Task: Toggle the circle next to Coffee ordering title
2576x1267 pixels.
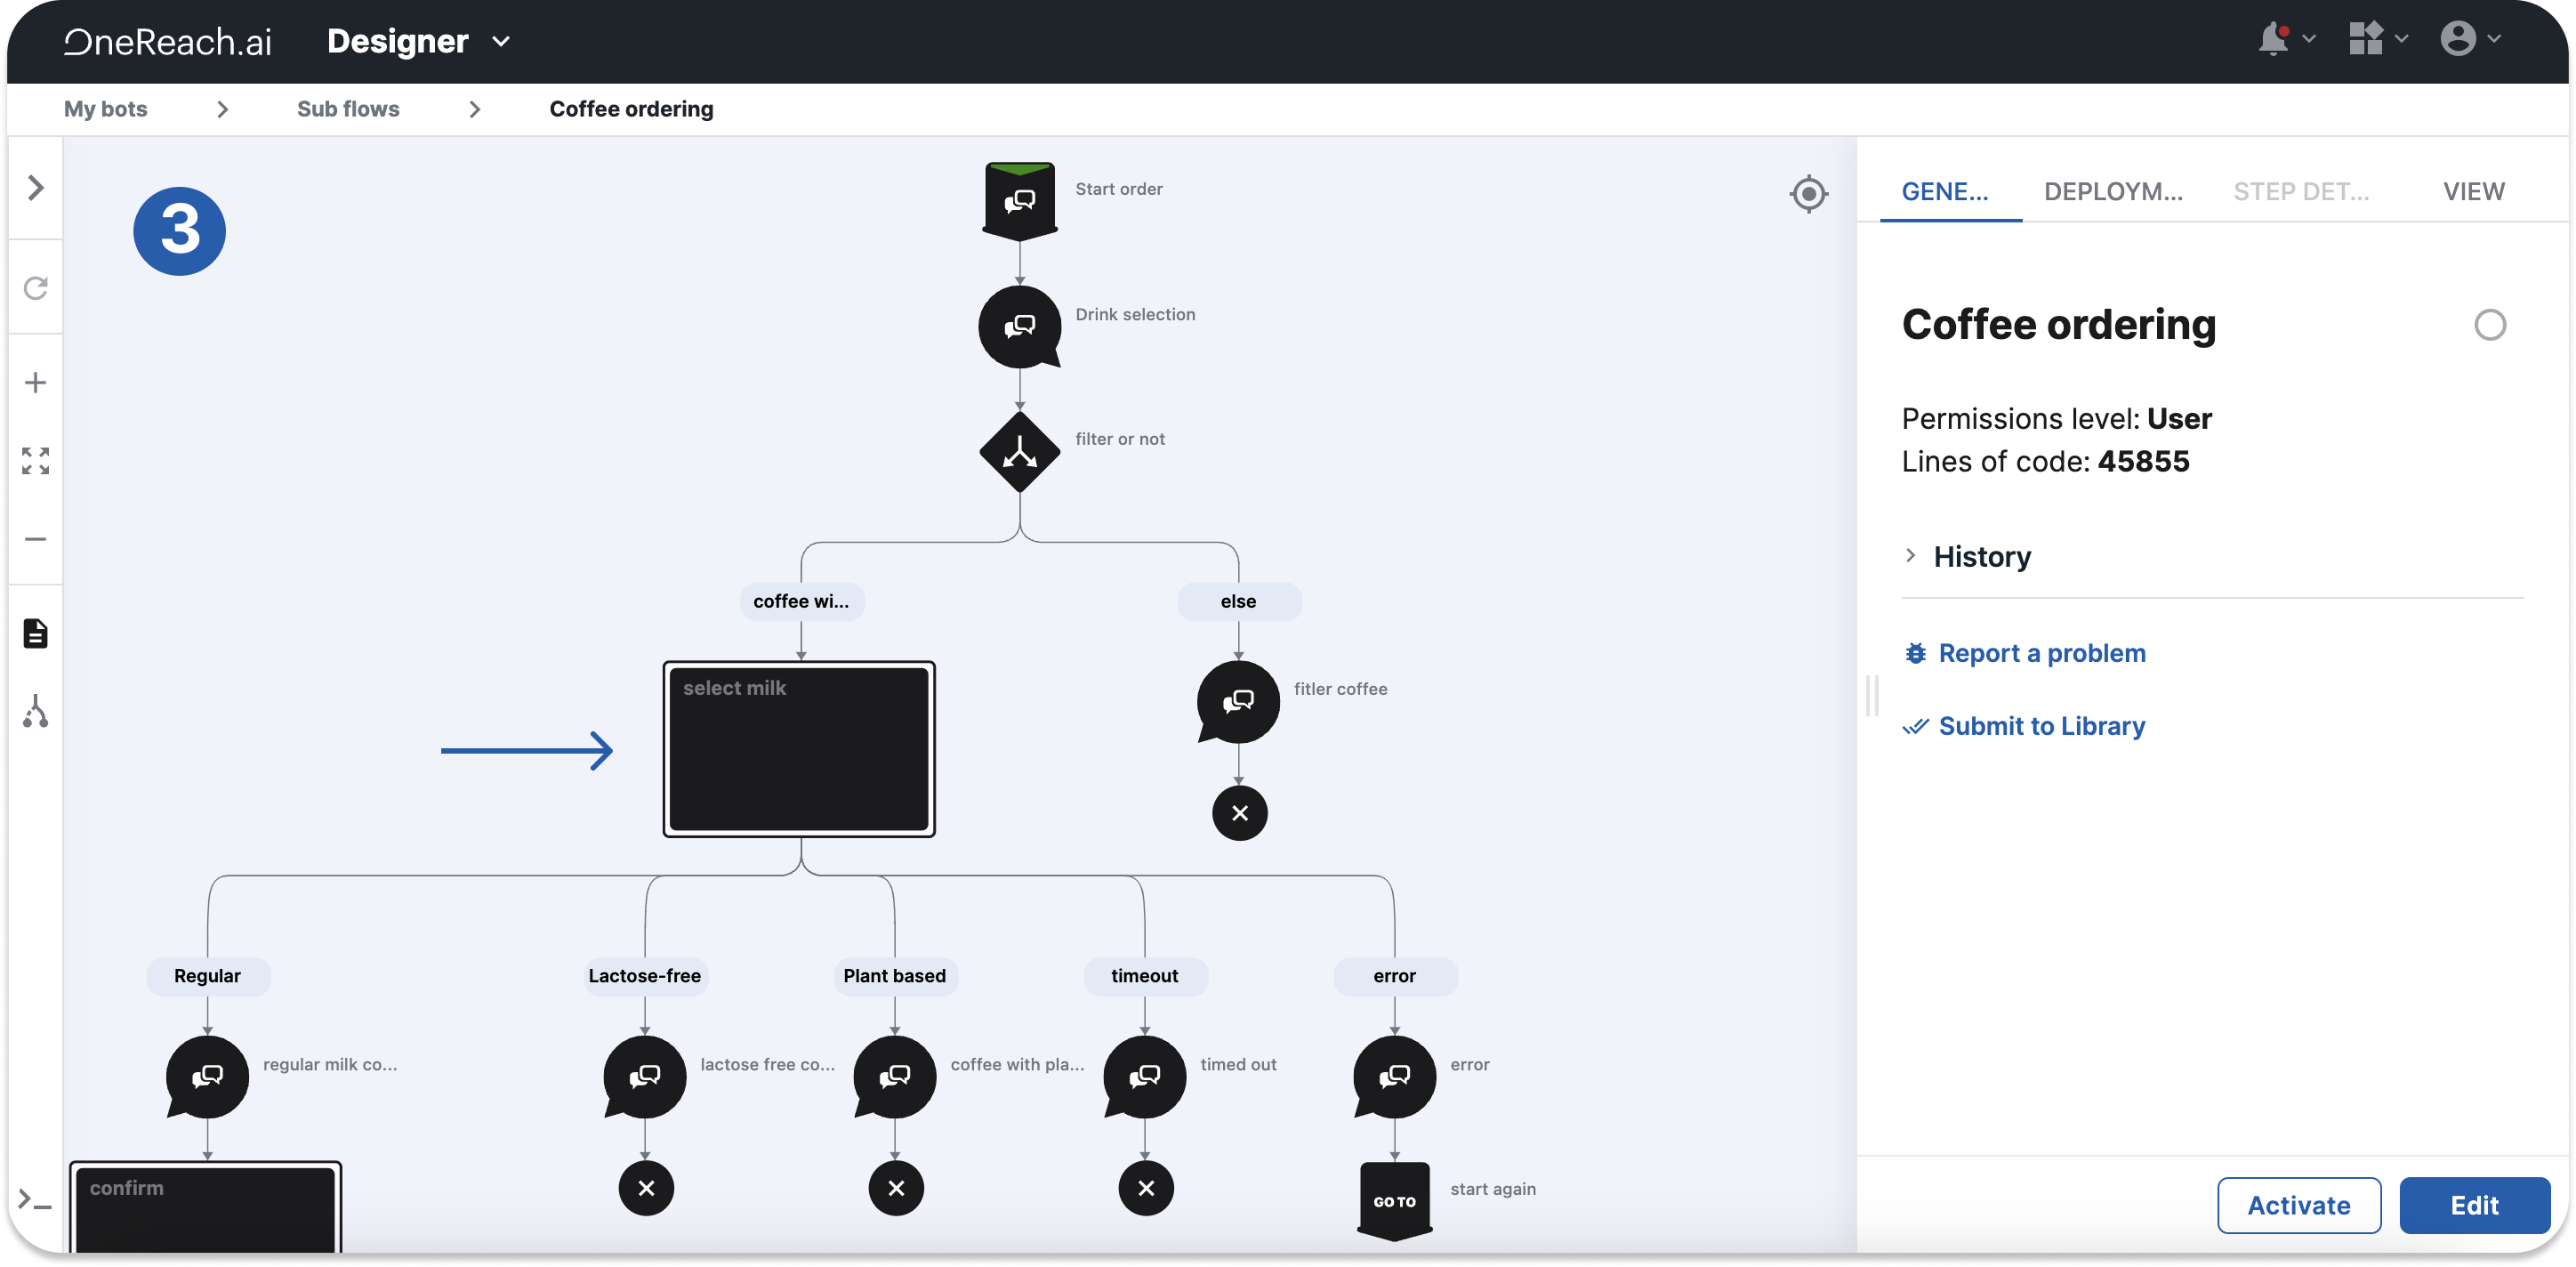Action: click(2489, 325)
